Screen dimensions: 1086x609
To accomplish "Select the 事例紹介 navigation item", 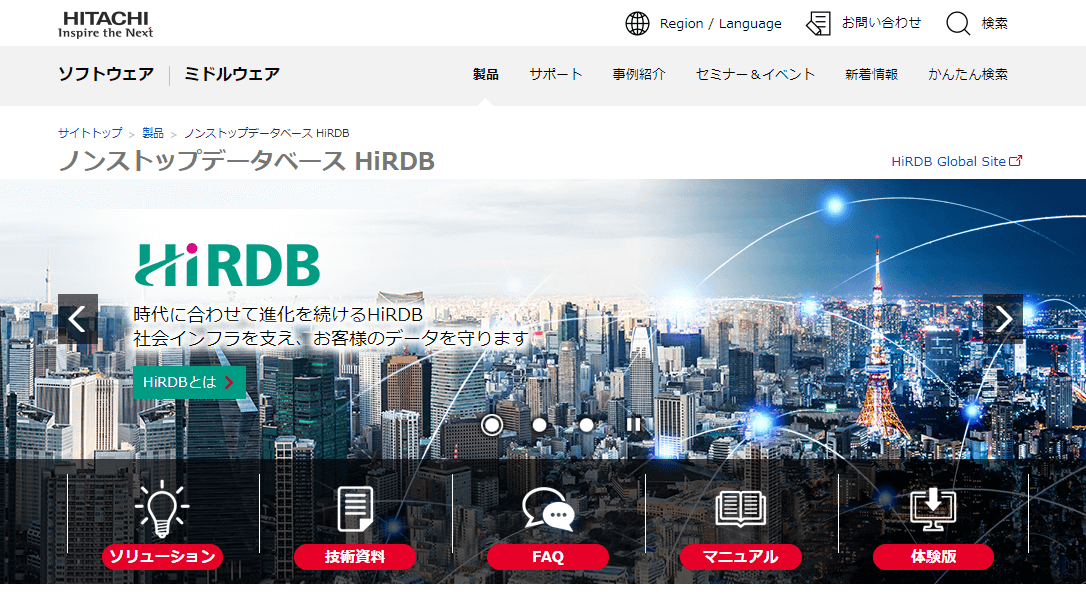I will pyautogui.click(x=639, y=74).
